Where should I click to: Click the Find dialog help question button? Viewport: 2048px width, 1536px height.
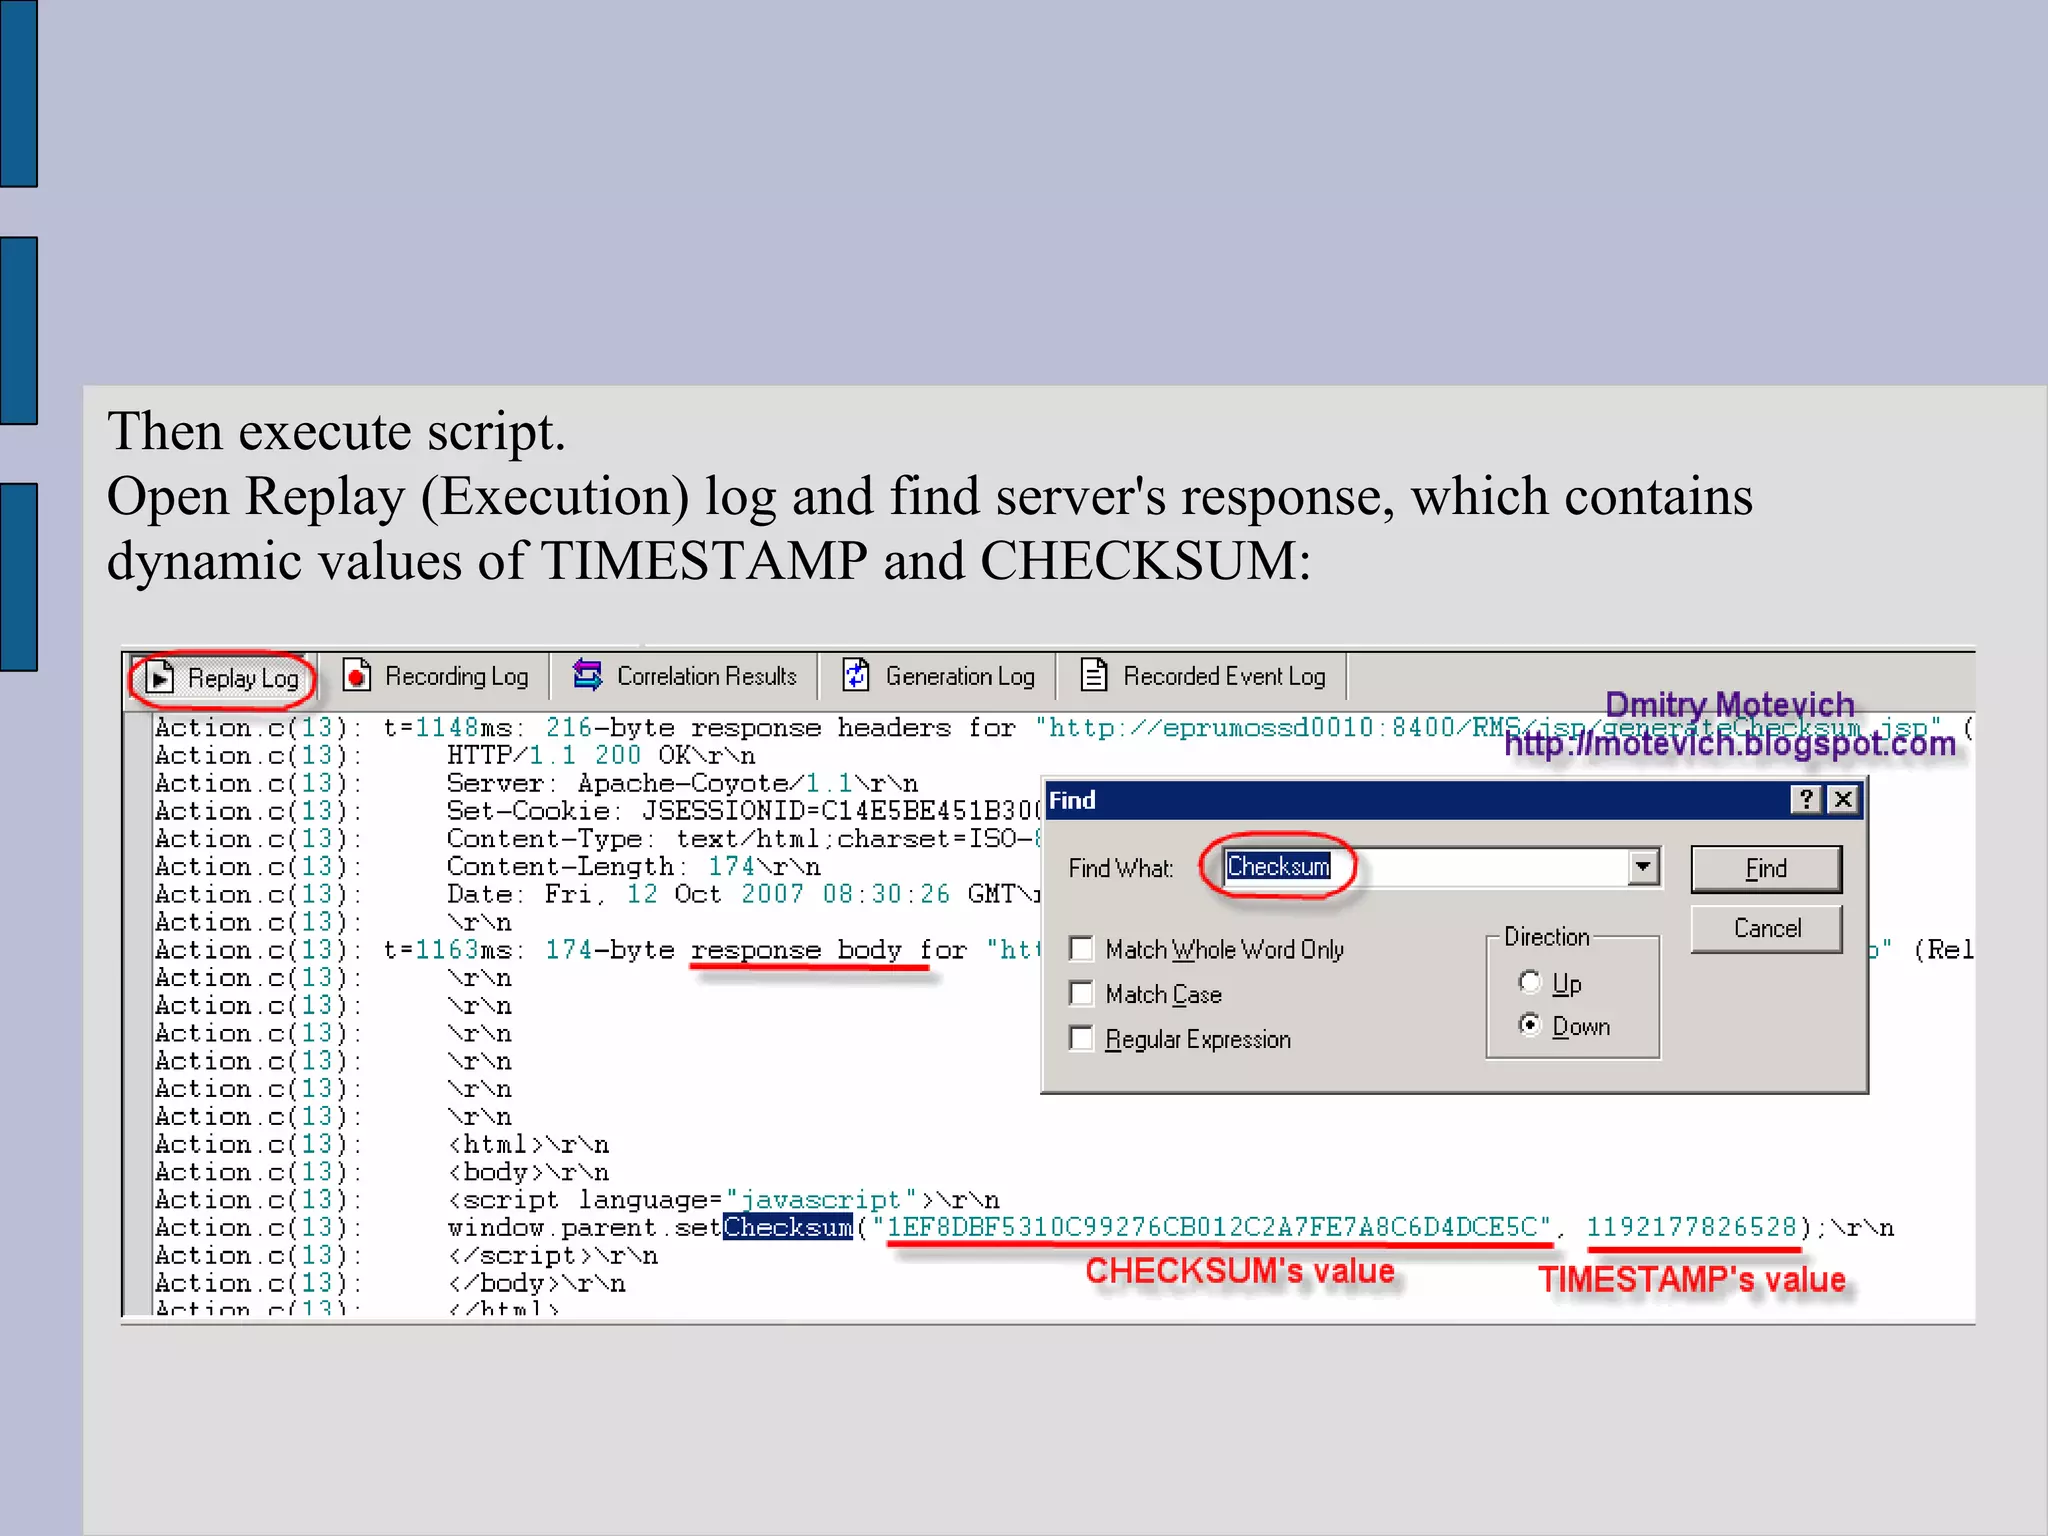pos(1805,800)
